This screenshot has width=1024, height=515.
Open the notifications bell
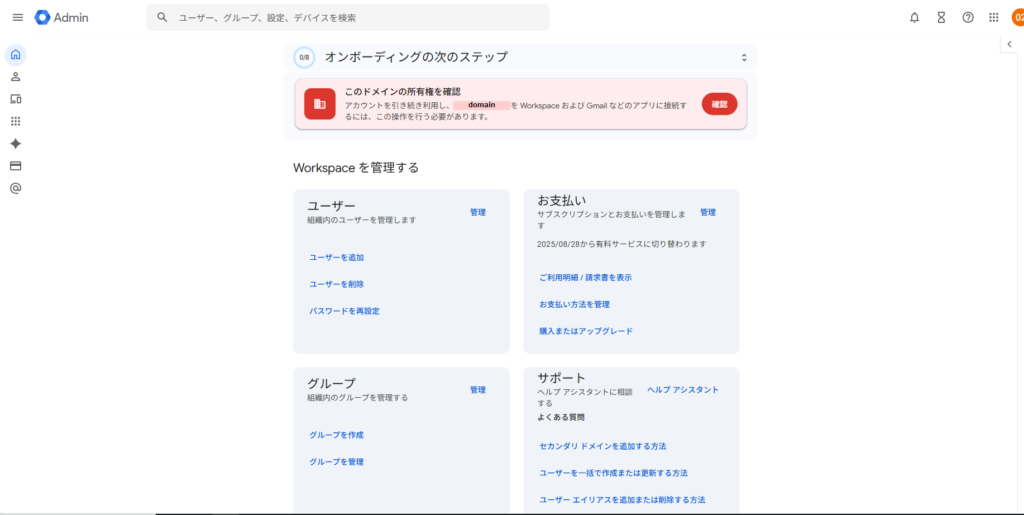(914, 17)
